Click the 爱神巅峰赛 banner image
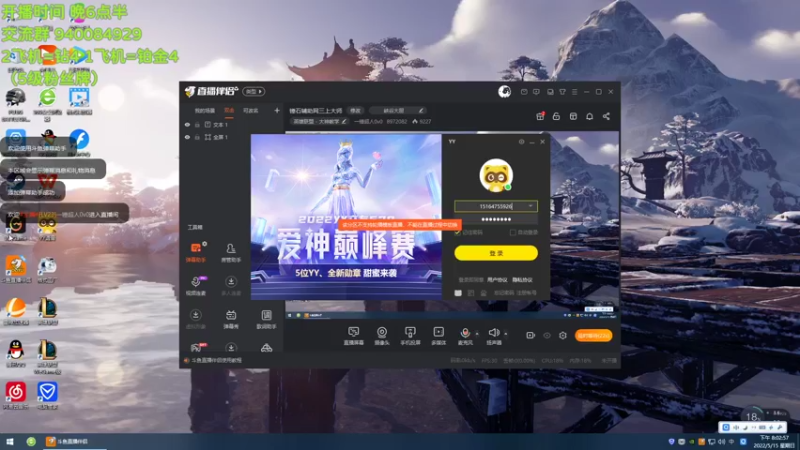The height and width of the screenshot is (450, 800). 346,217
